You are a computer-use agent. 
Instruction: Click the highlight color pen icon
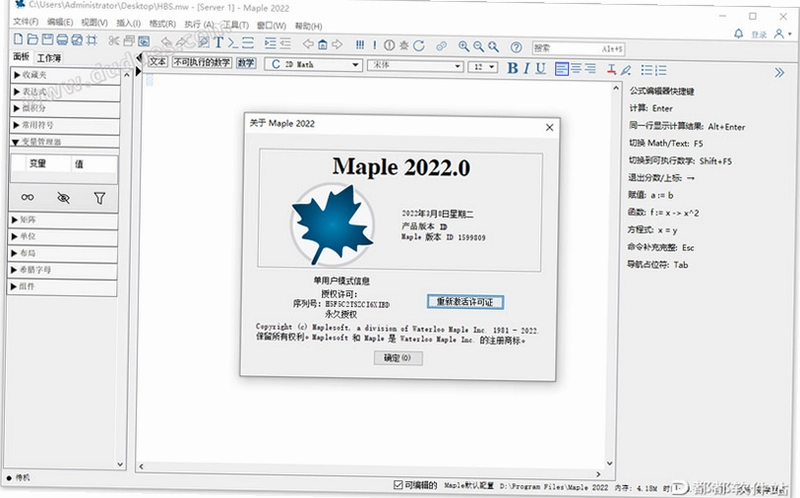coord(626,70)
